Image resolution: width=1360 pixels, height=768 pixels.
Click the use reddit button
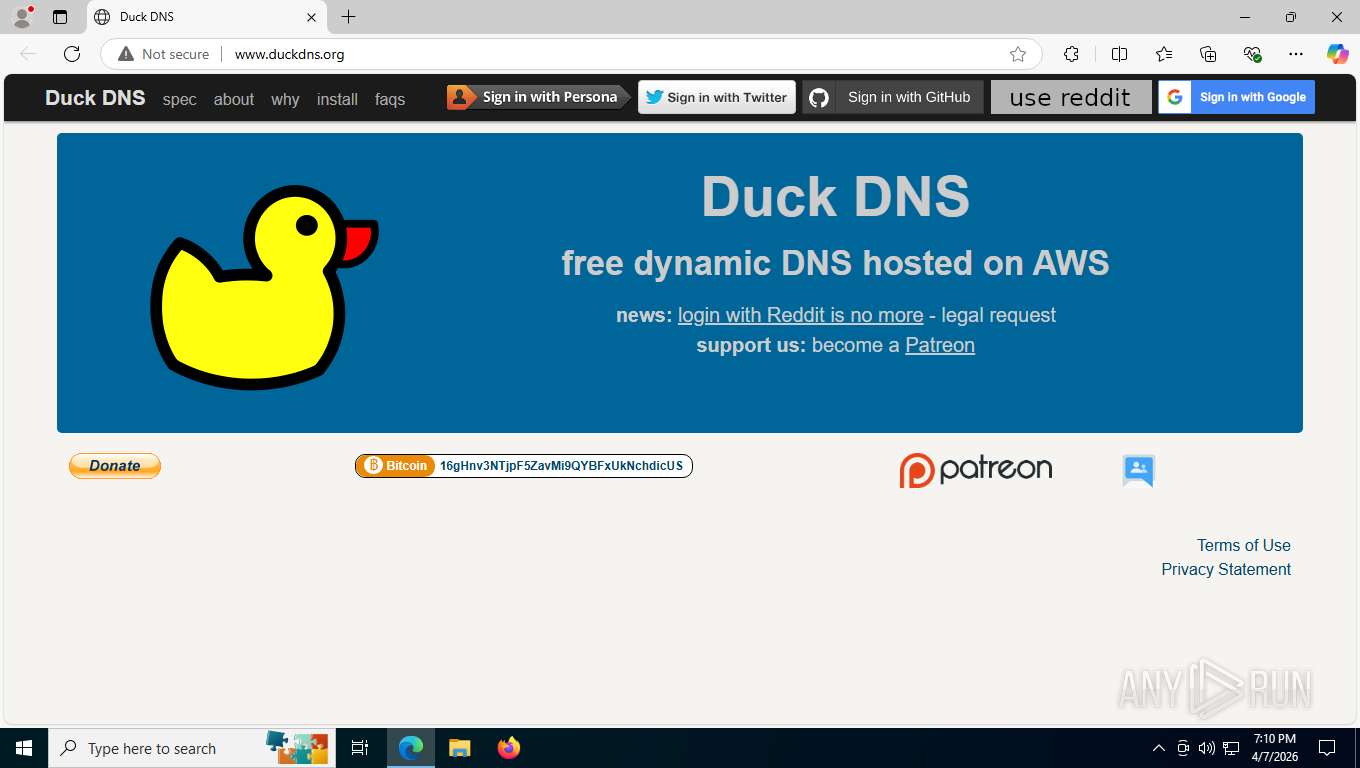[x=1071, y=97]
